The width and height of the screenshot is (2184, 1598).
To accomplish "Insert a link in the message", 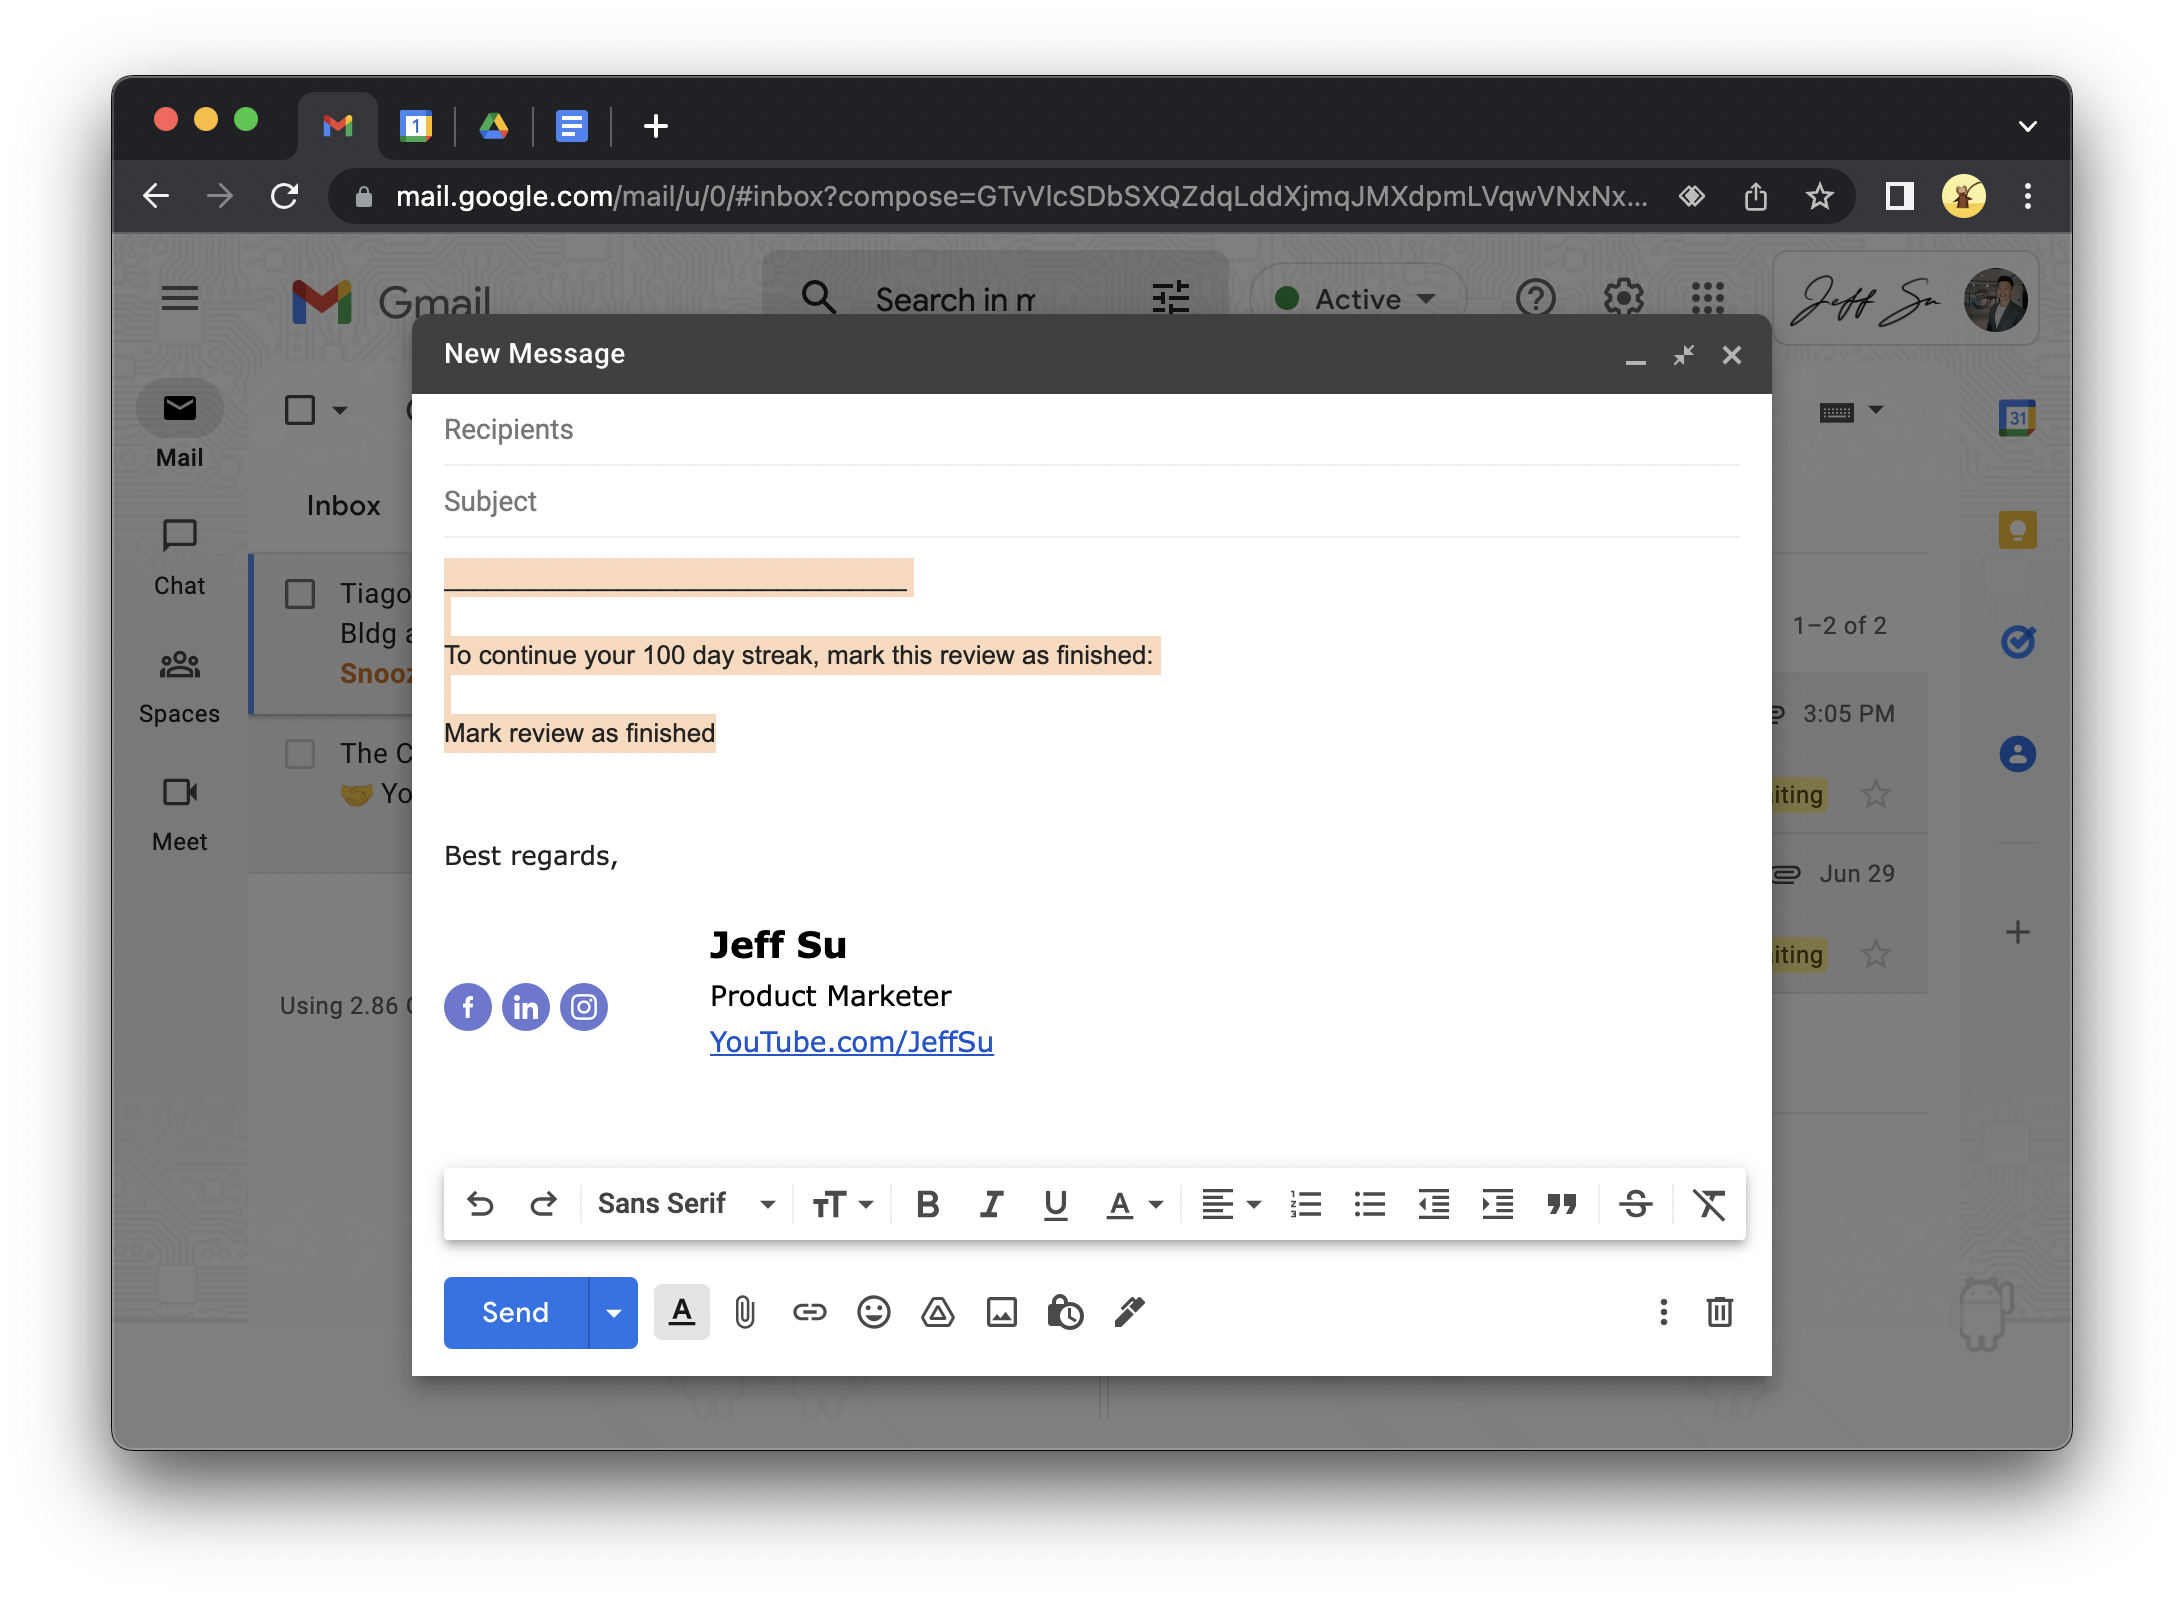I will pyautogui.click(x=809, y=1312).
